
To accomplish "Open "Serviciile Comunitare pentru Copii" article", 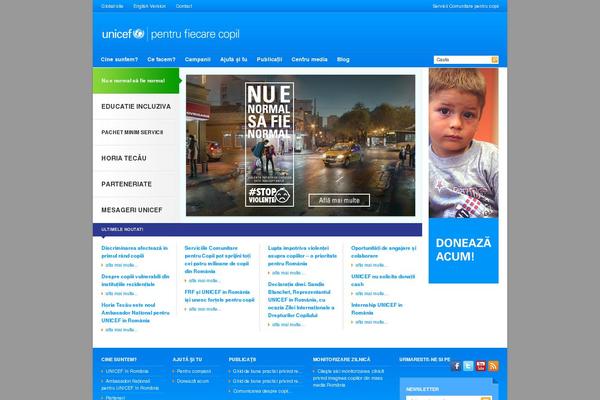I will click(218, 260).
